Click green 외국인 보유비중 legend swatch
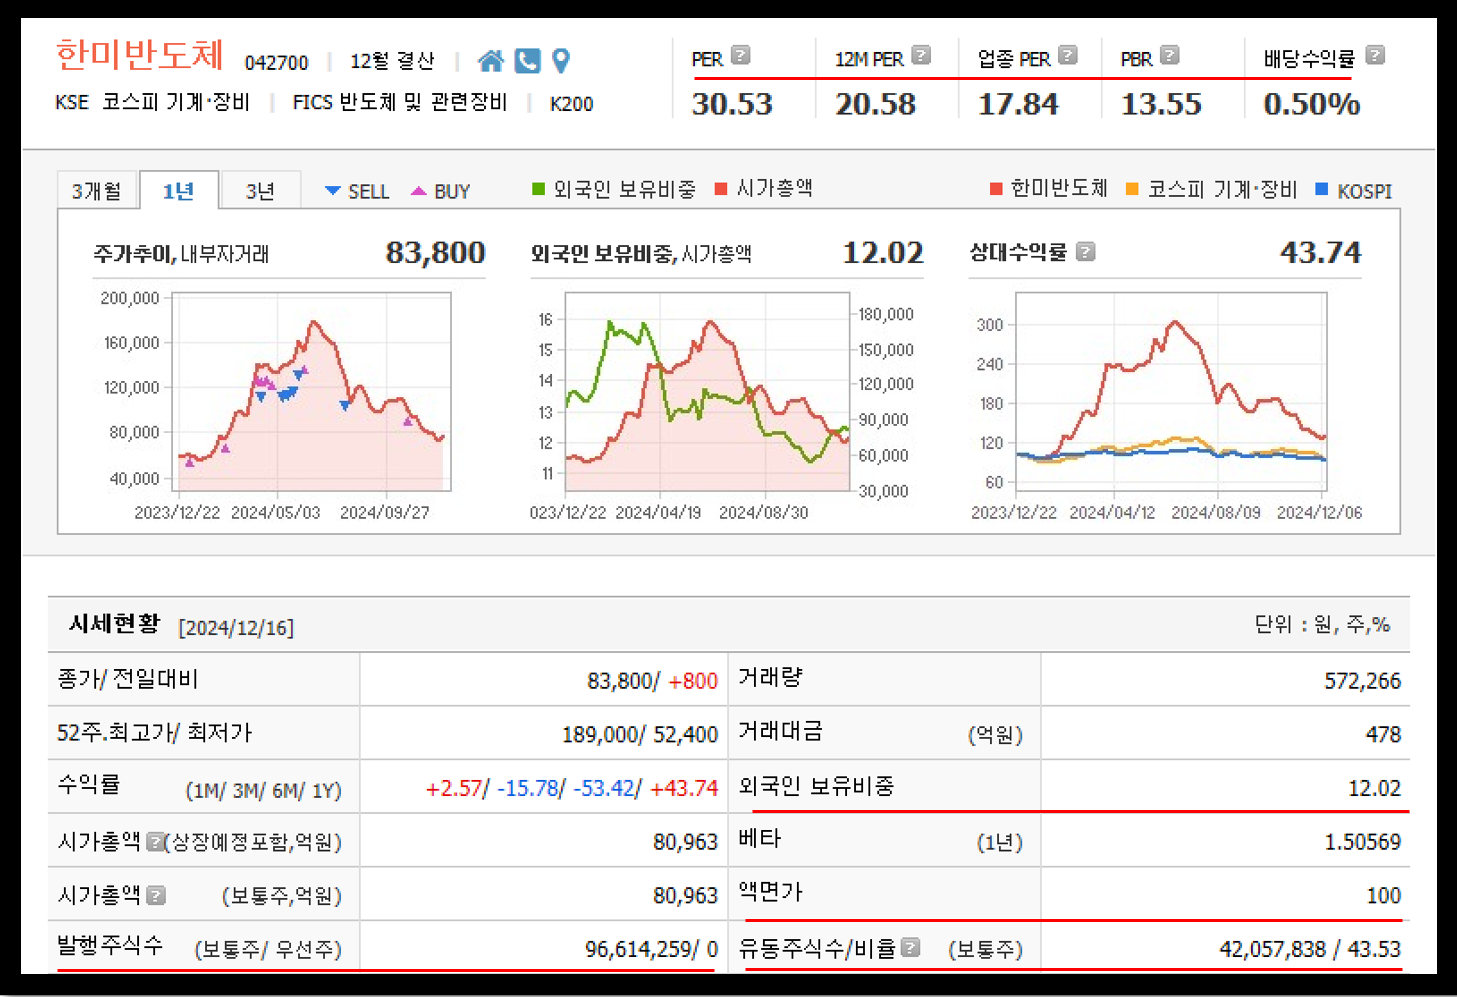This screenshot has width=1457, height=997. coord(539,189)
